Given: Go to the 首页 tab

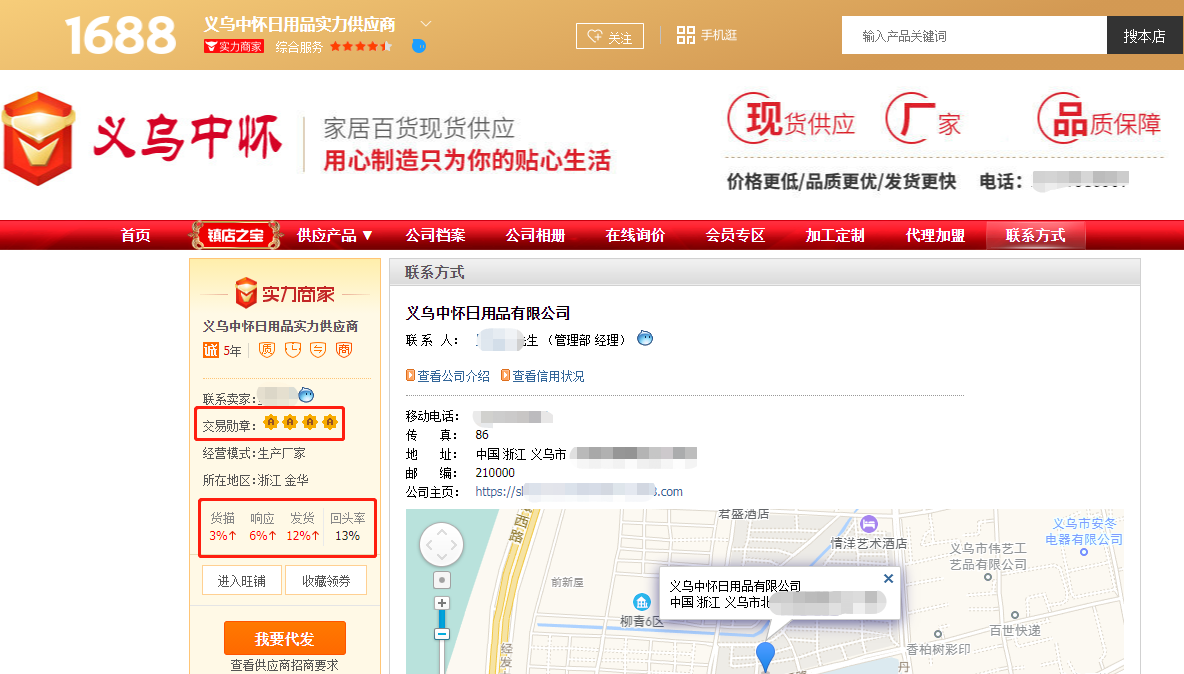Looking at the screenshot, I should (x=136, y=235).
